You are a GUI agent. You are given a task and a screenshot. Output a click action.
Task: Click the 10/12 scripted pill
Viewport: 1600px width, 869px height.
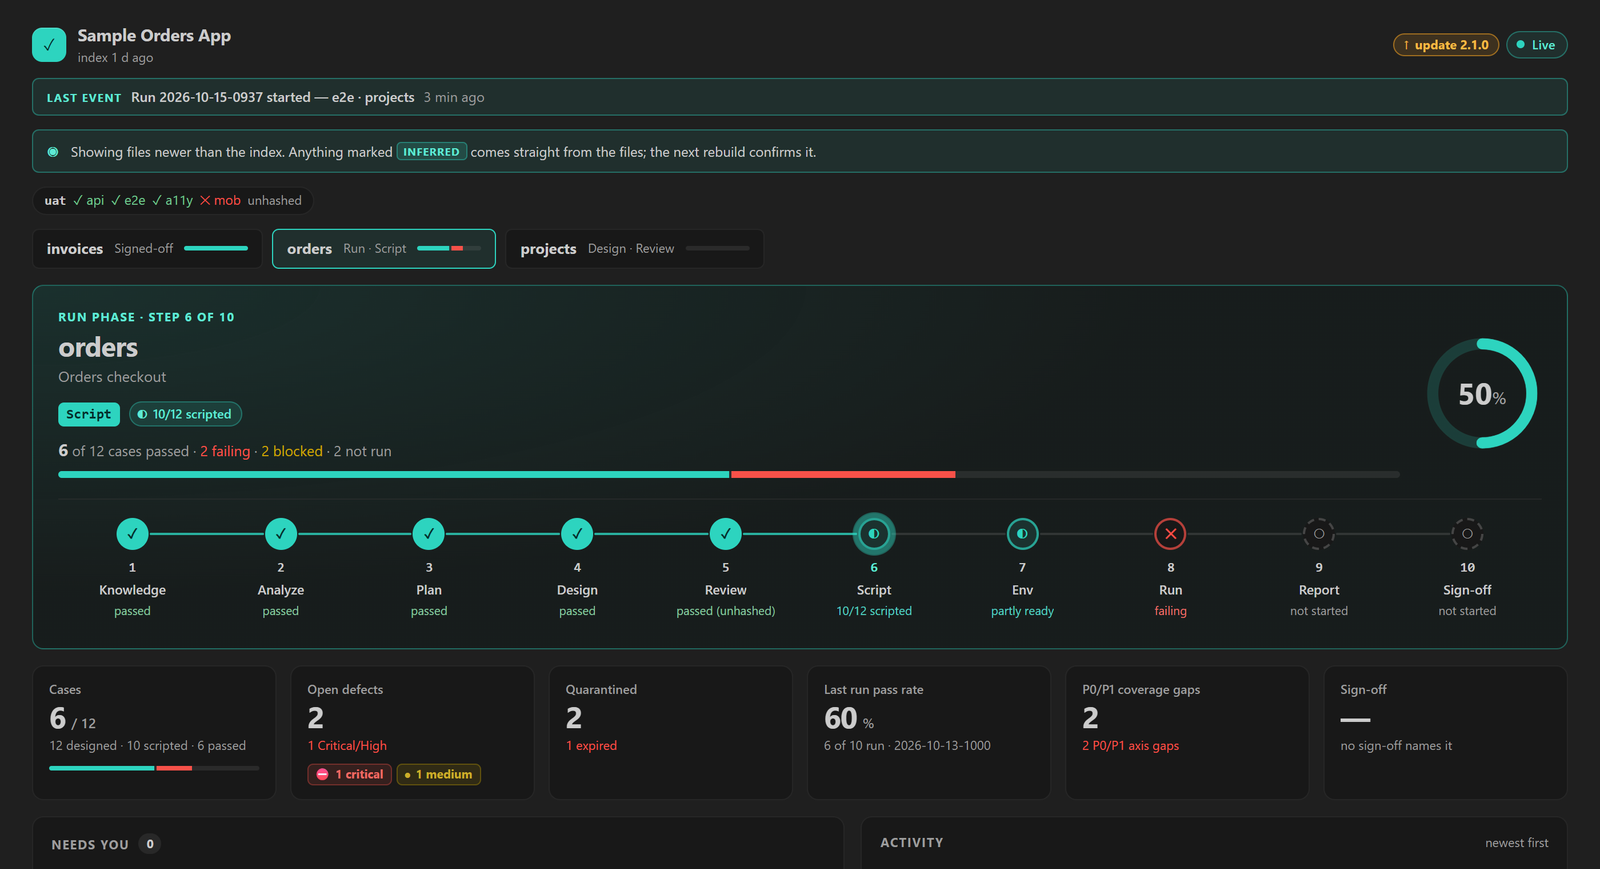[185, 414]
